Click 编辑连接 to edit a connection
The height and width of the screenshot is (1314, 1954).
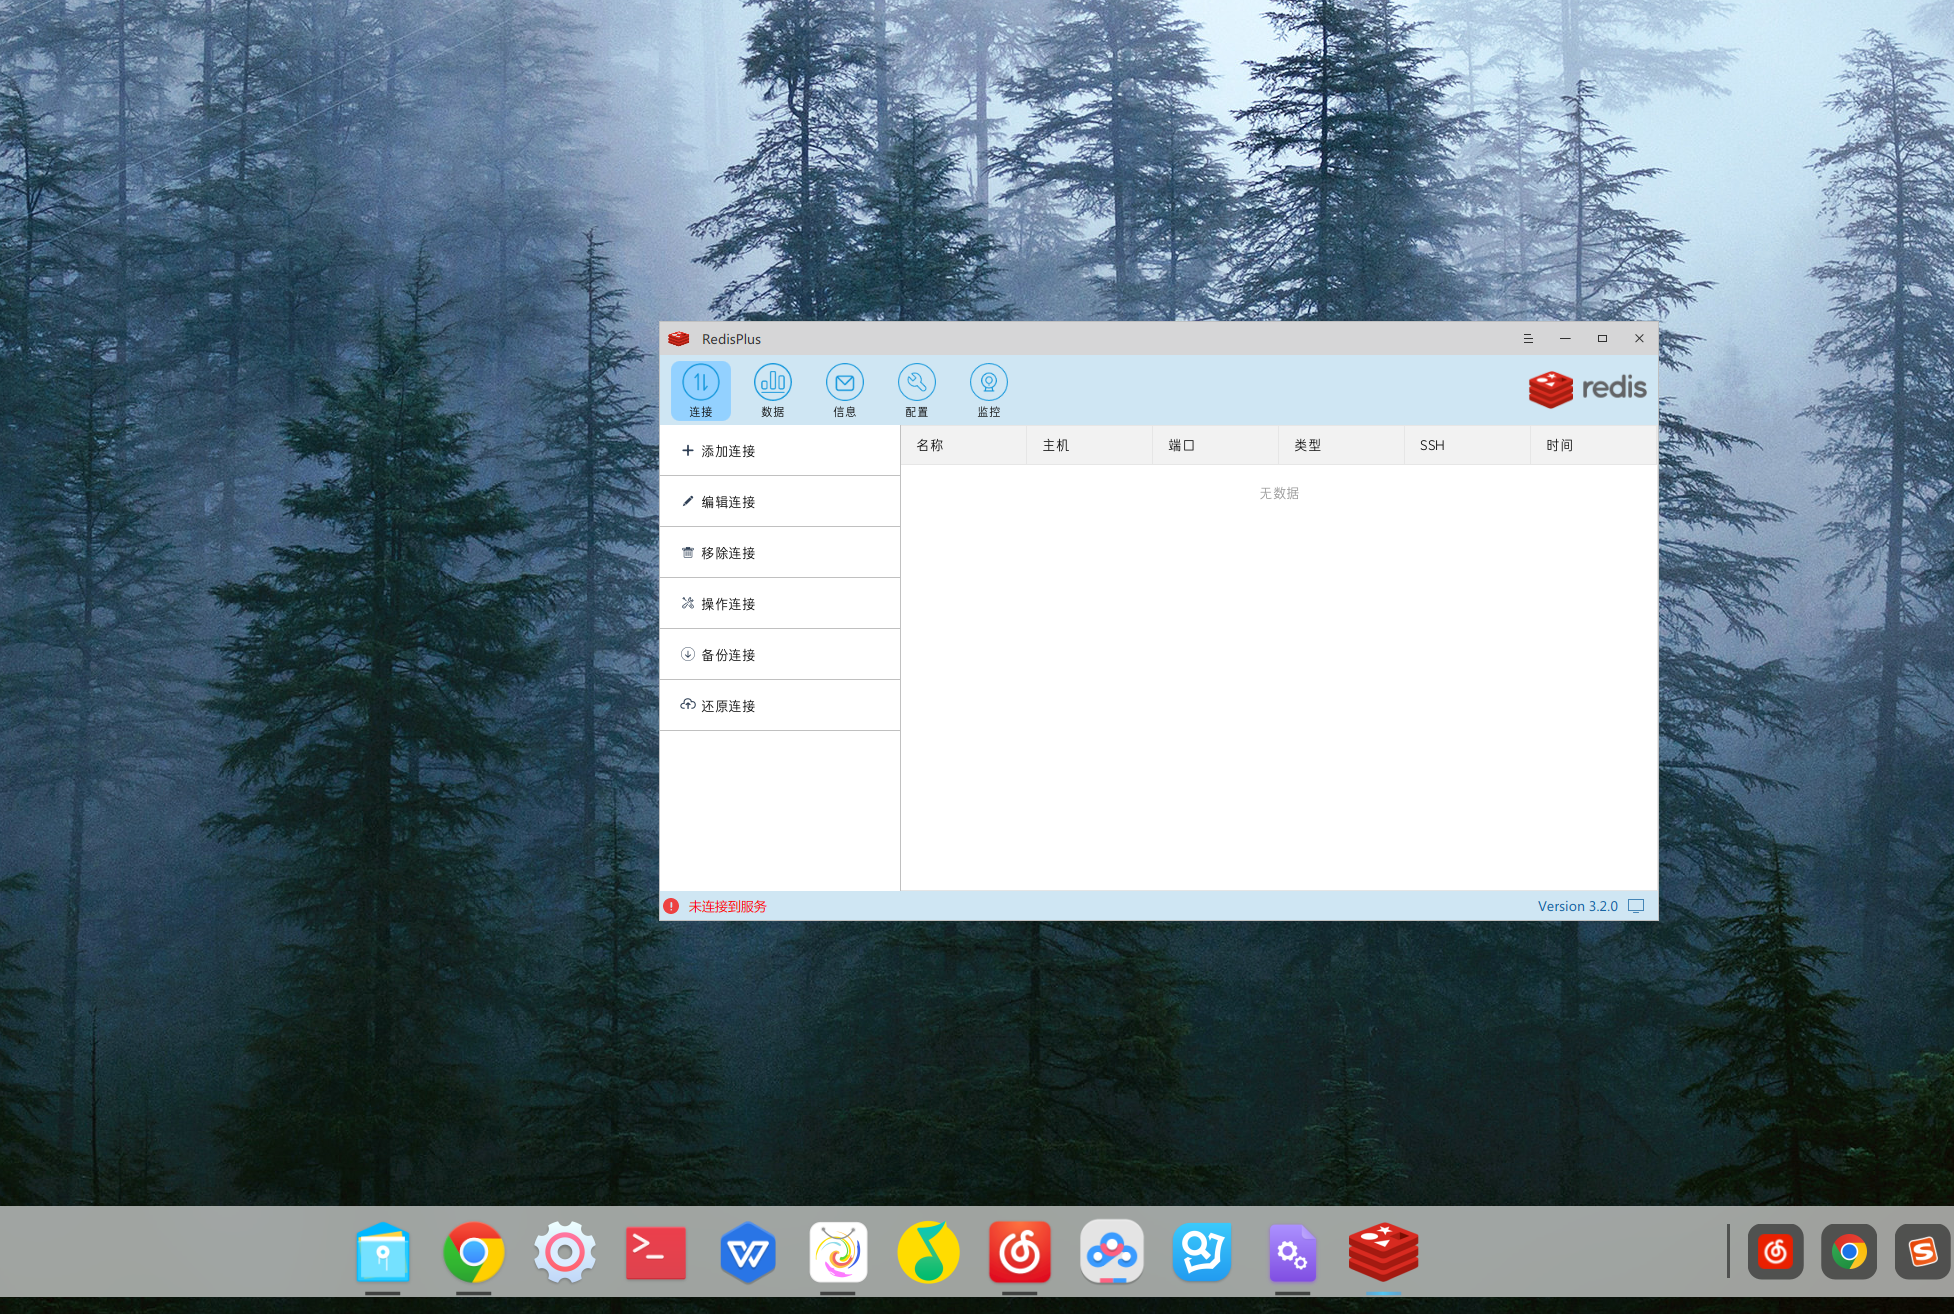pyautogui.click(x=728, y=502)
